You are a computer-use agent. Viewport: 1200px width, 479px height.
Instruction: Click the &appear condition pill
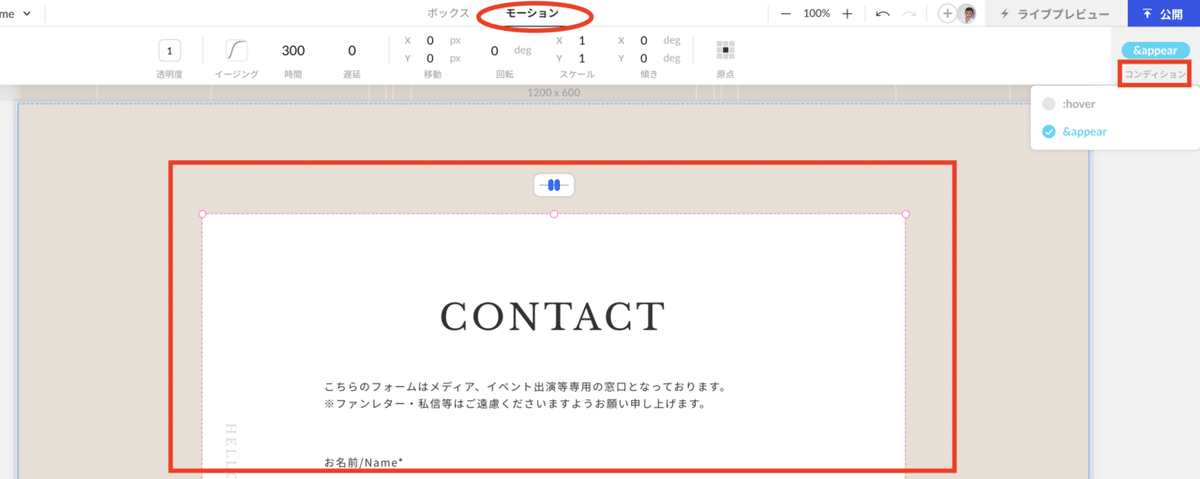coord(1154,50)
